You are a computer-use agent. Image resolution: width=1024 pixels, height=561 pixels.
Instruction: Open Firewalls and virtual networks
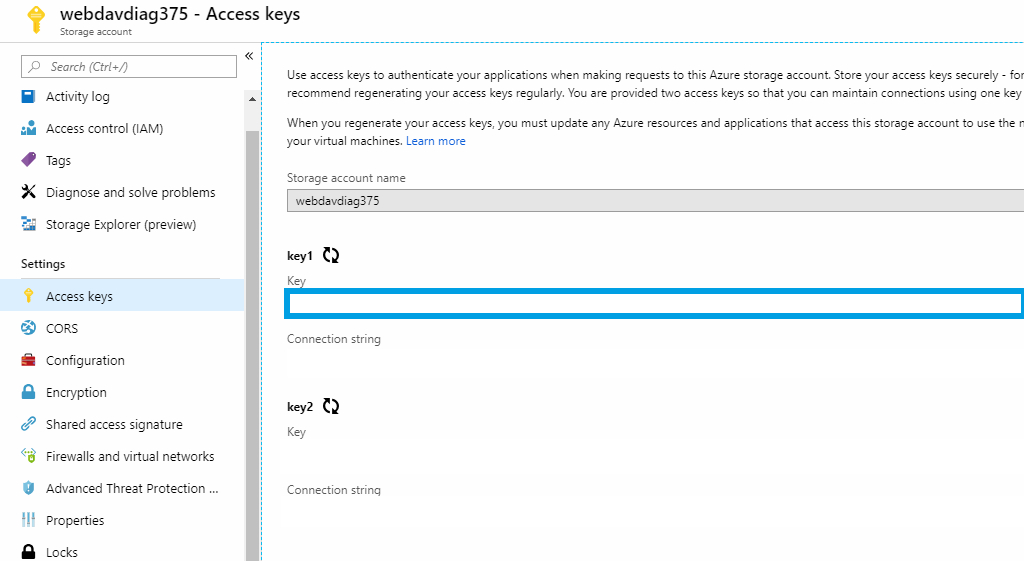[x=130, y=457]
